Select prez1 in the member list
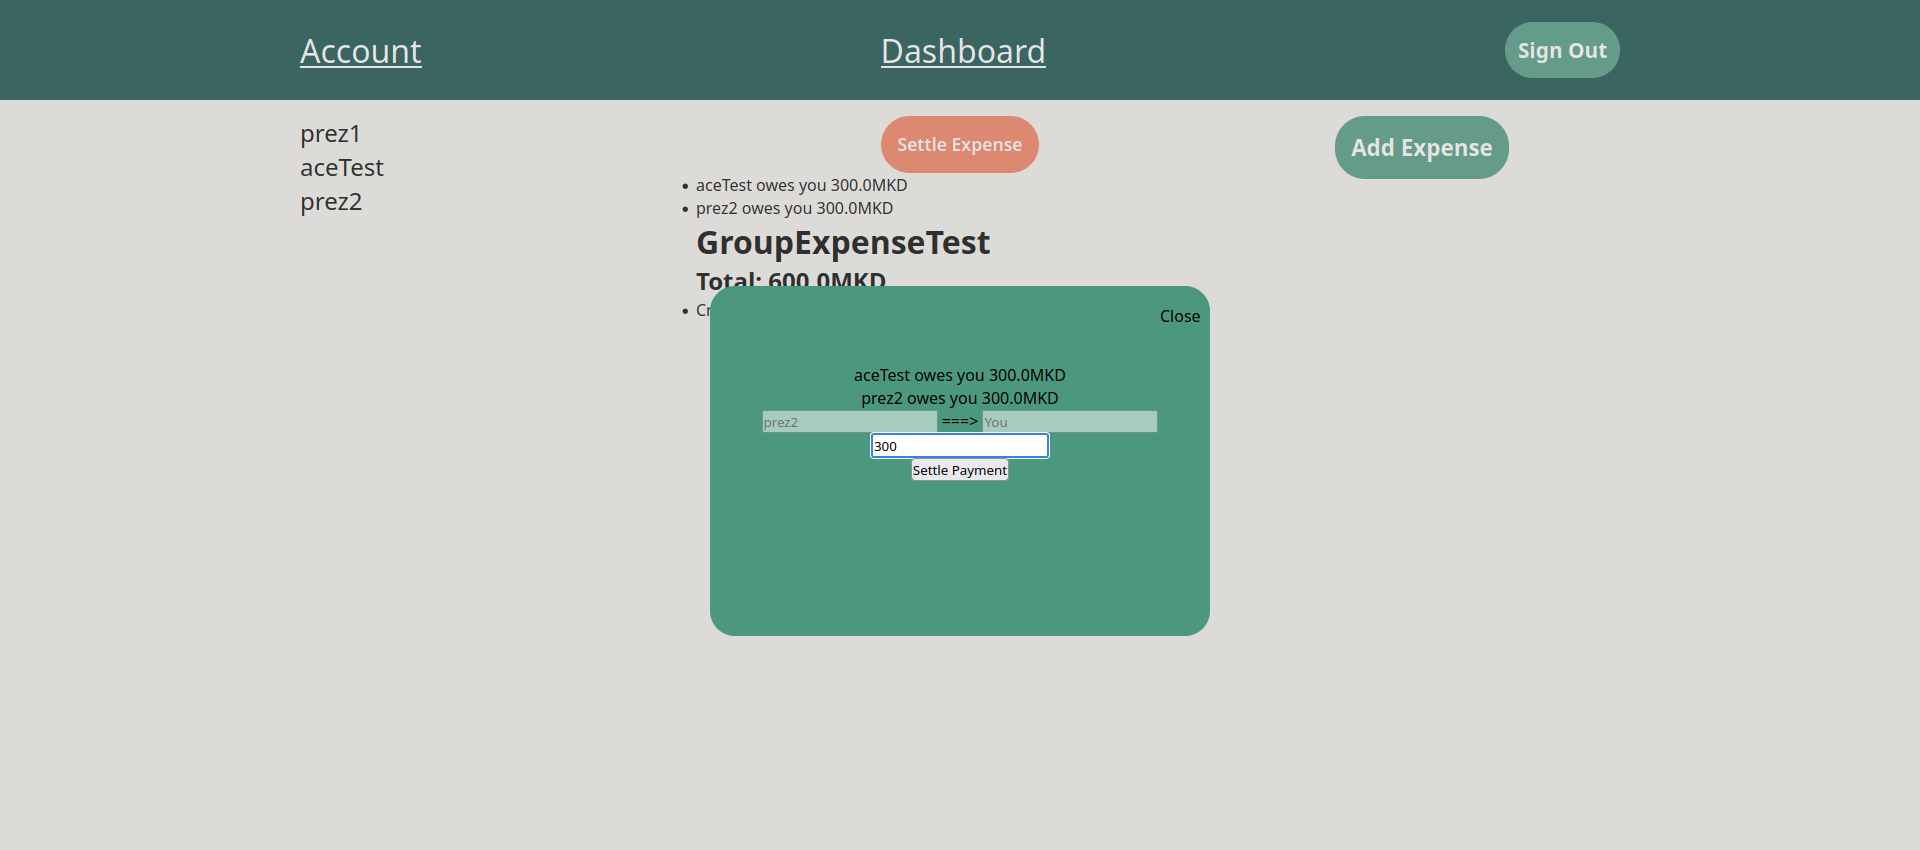1920x850 pixels. [x=330, y=134]
